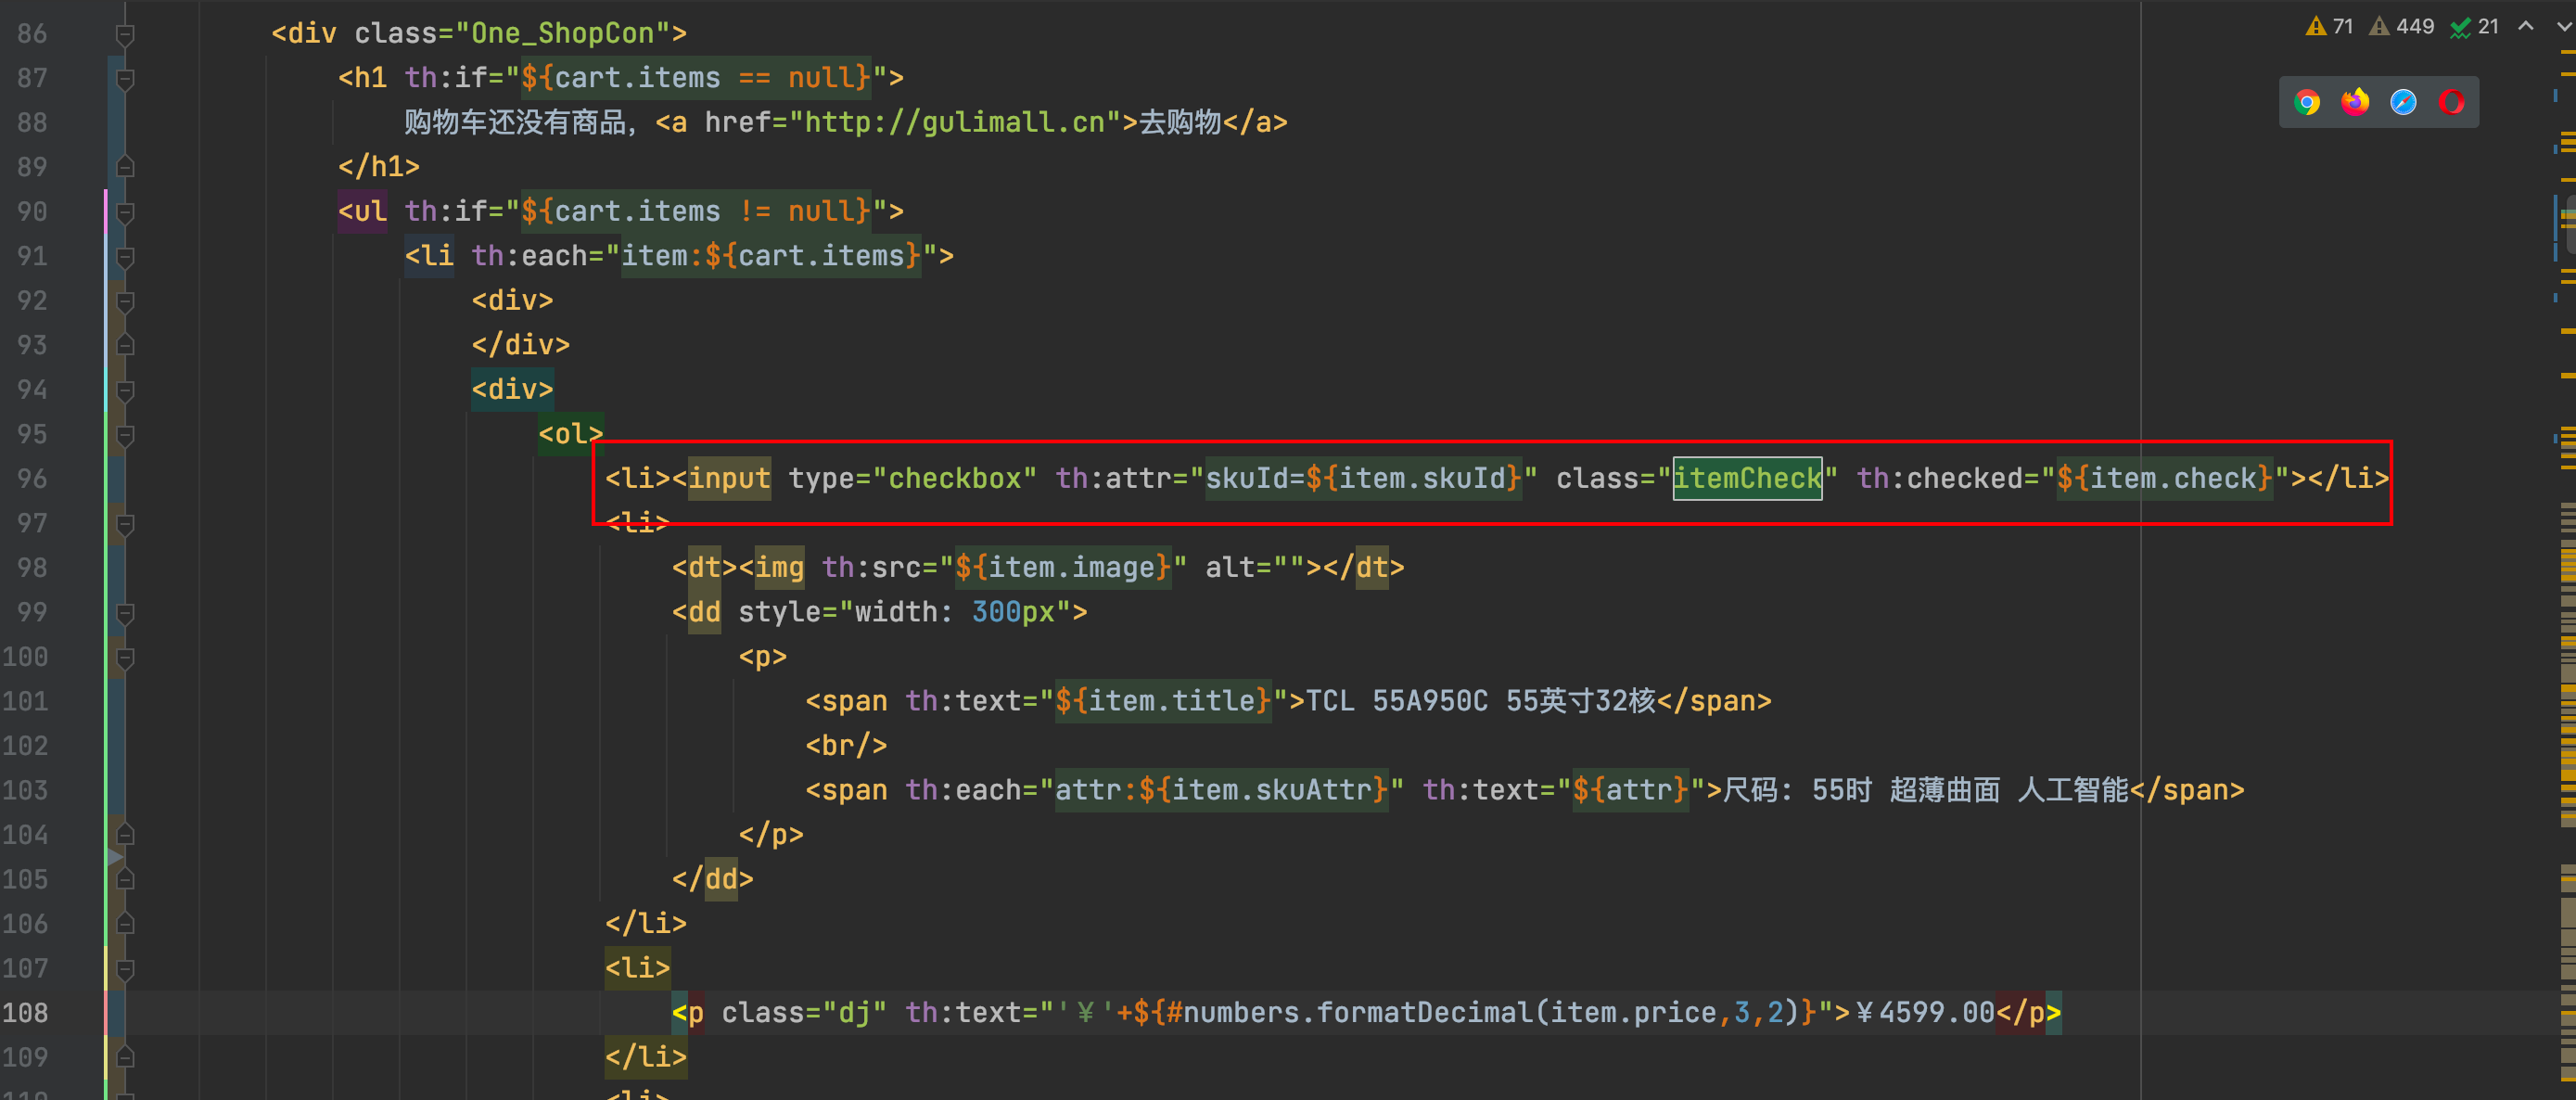
Task: Click the skuId=${item.skuId} attribute value
Action: pyautogui.click(x=1363, y=479)
